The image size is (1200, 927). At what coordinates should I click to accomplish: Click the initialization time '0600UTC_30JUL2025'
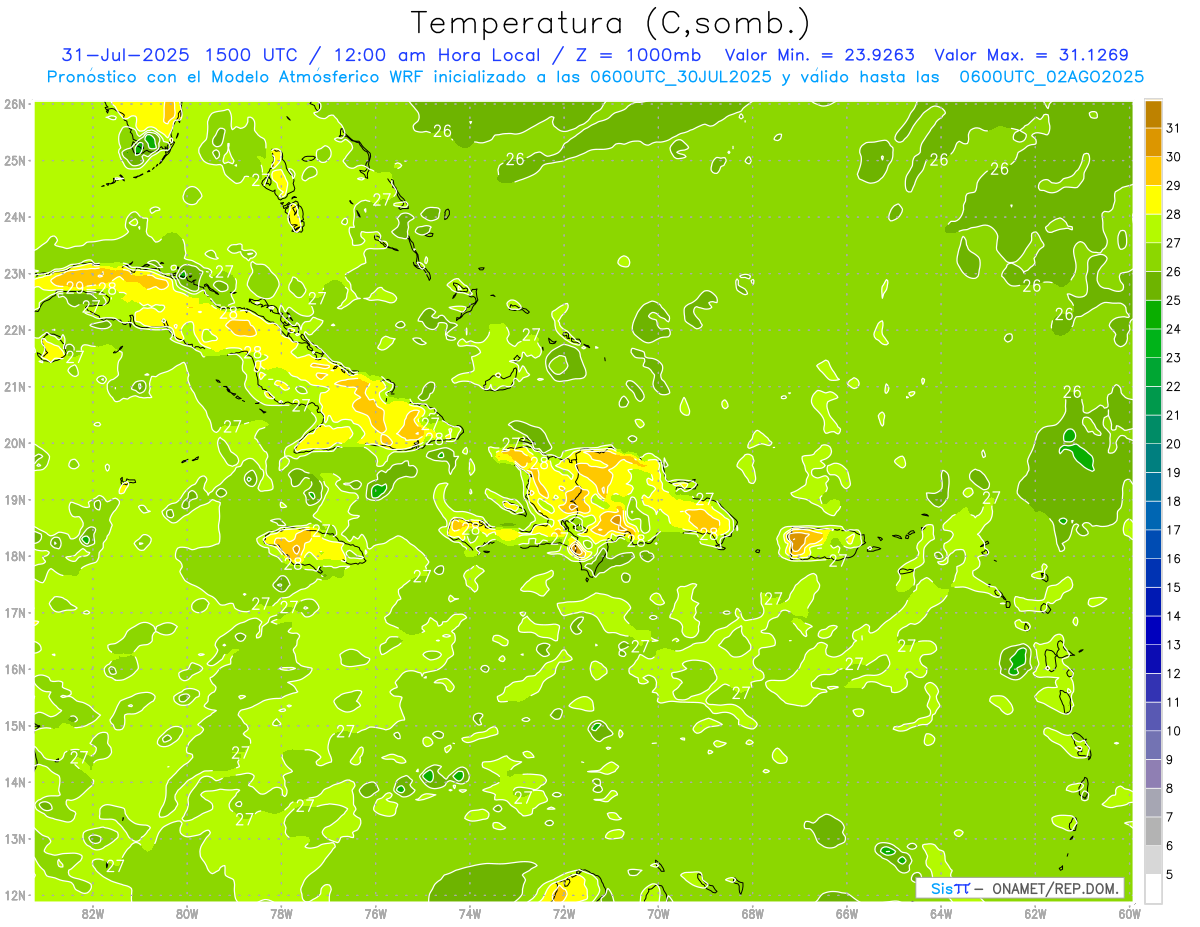tap(681, 77)
